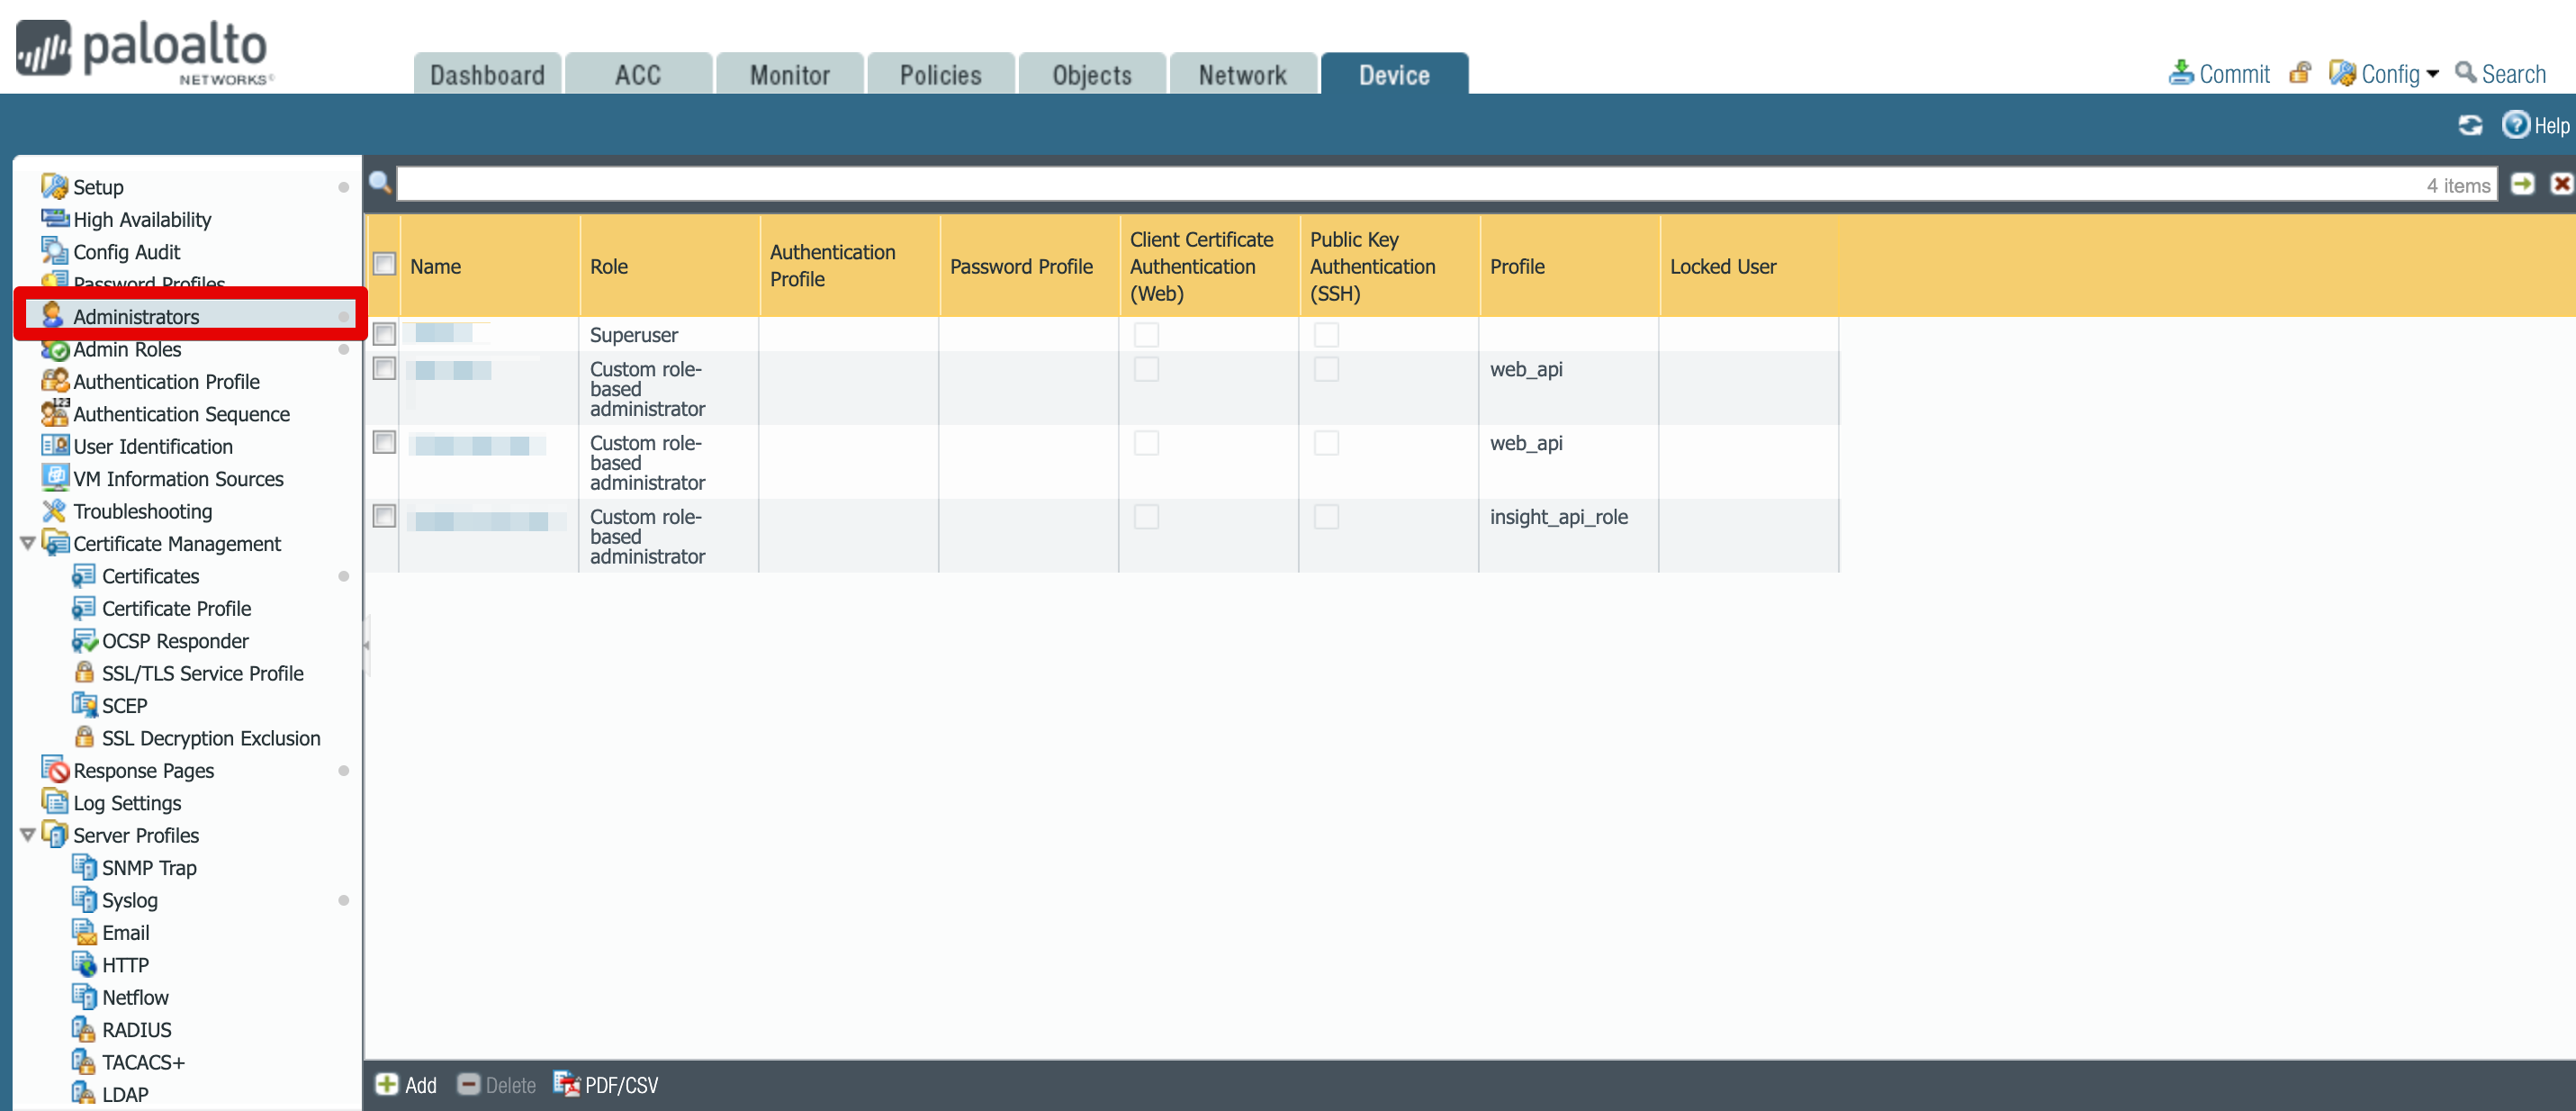Click the left panel collapse handle

pos(366,646)
